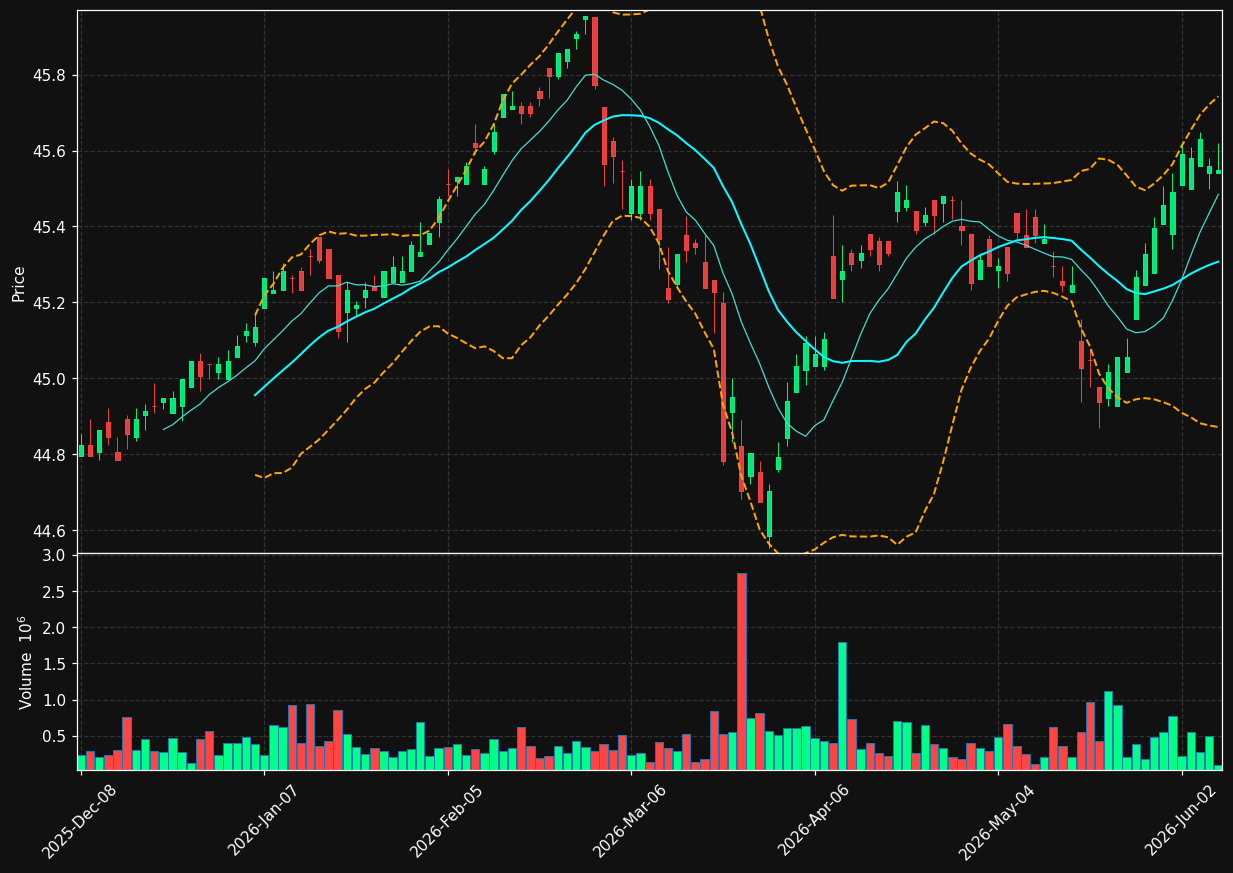Click the 45.0 price axis label
Screen dimensions: 1233x873
(x=51, y=379)
